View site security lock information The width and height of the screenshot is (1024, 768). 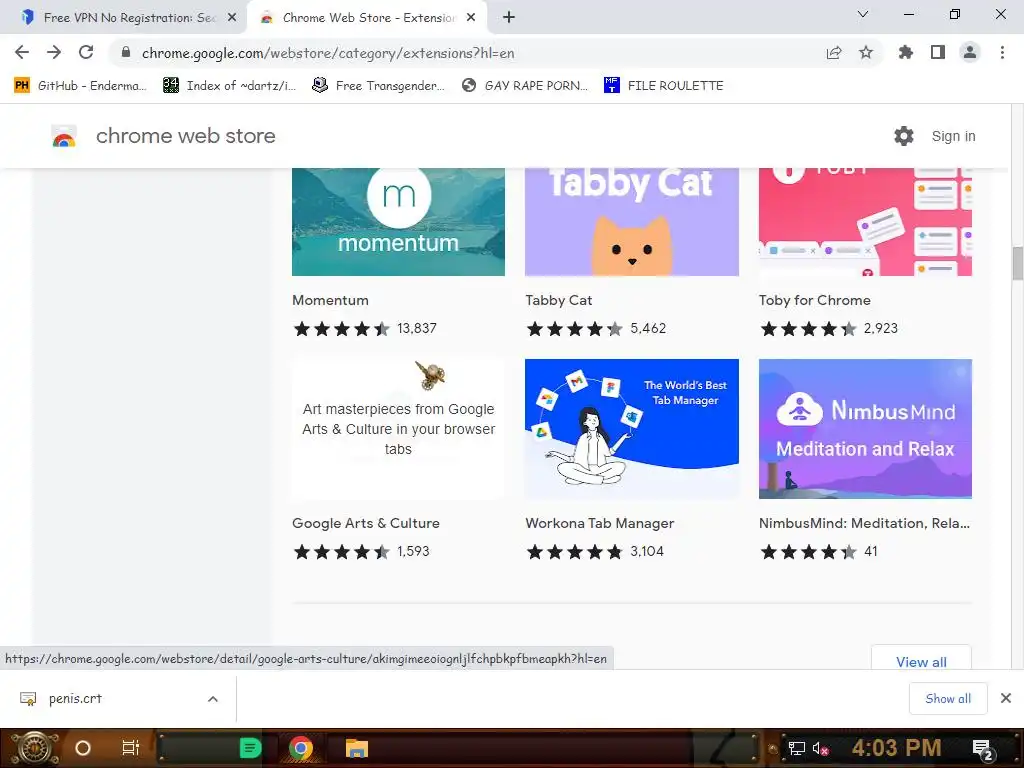coord(126,52)
